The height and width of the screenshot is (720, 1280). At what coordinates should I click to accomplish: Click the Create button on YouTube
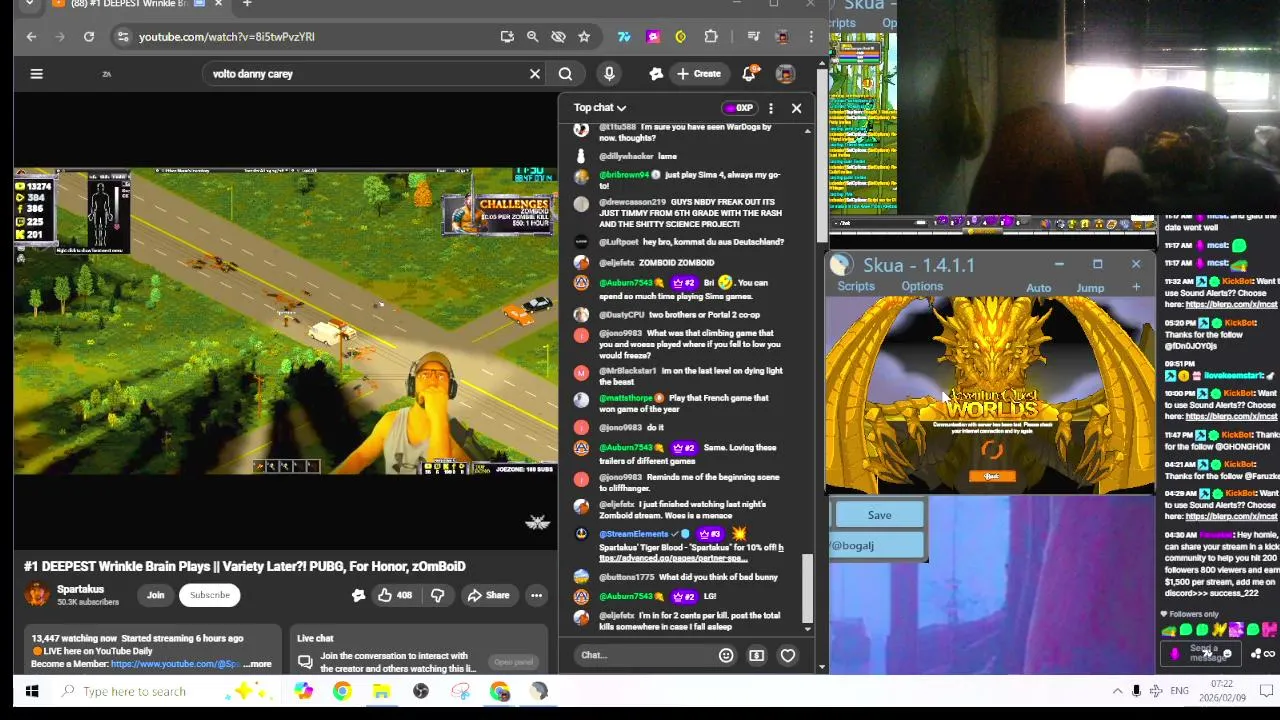(x=697, y=73)
